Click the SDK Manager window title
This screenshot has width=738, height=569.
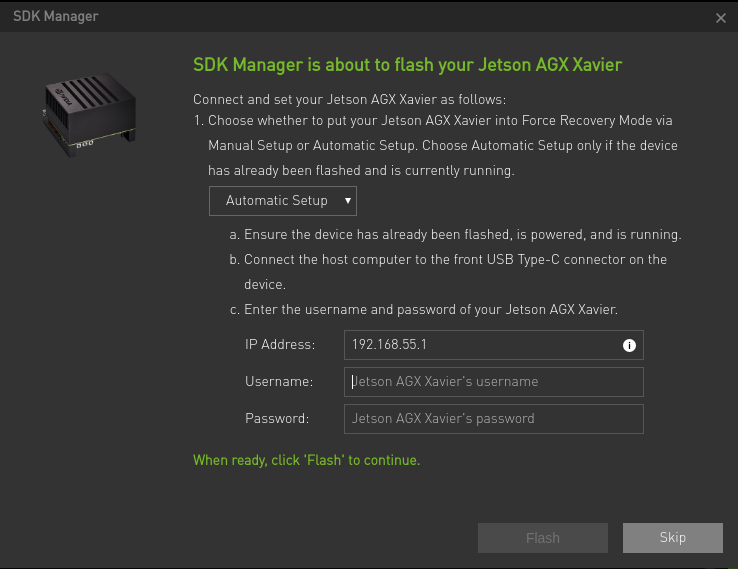coord(56,17)
